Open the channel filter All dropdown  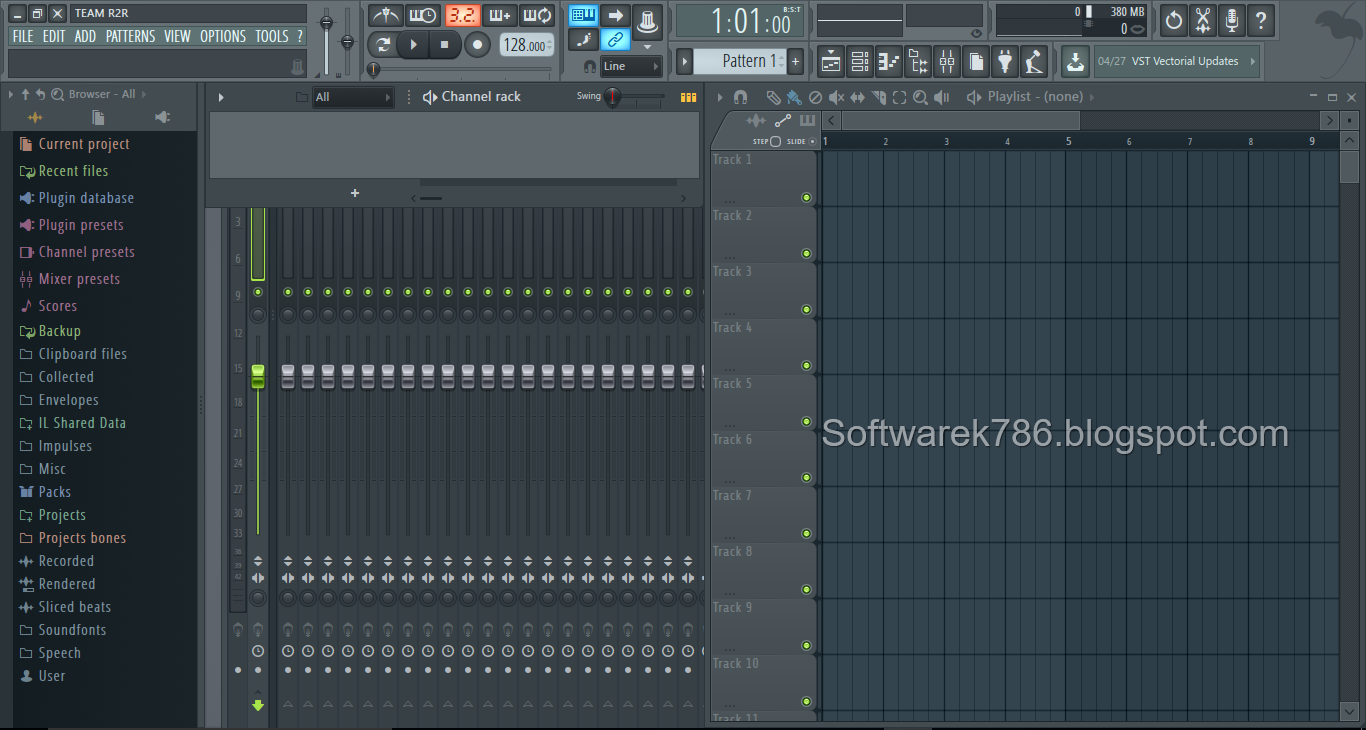353,97
